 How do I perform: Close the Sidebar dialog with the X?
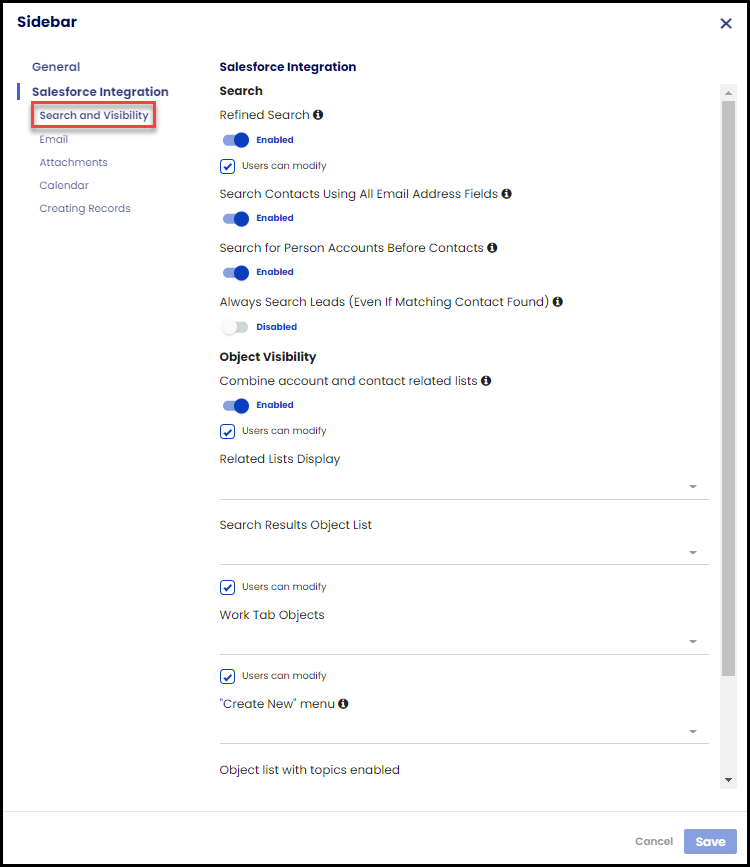coord(726,23)
